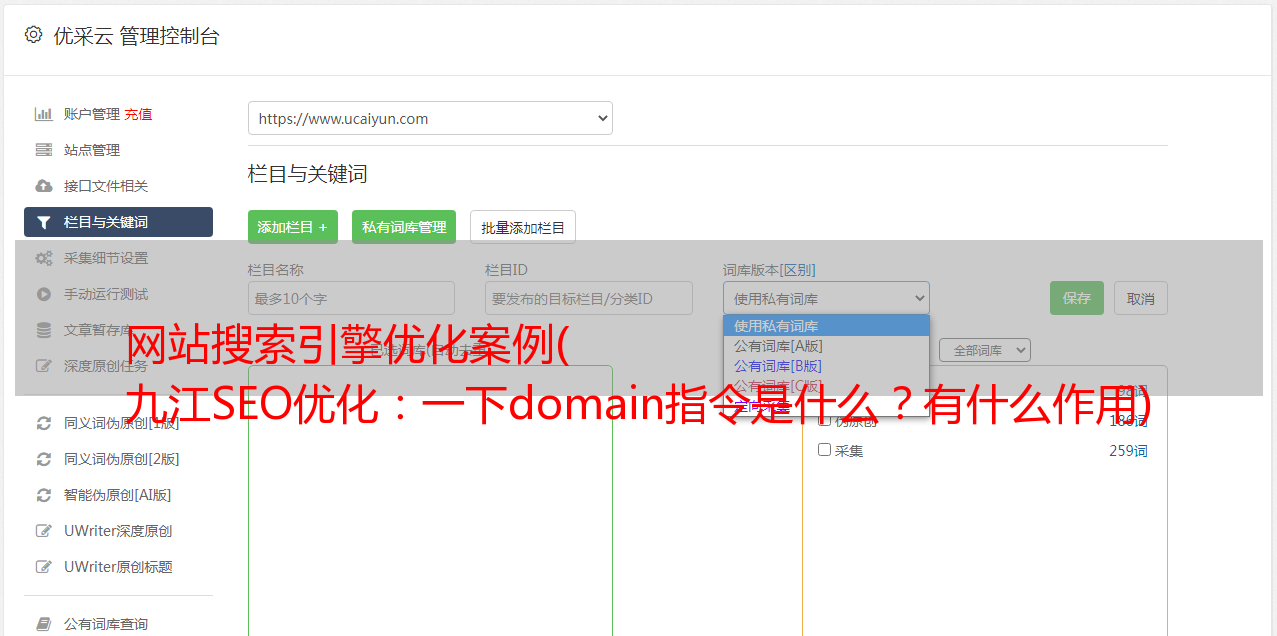Focus the 栏目ID input field

click(589, 298)
